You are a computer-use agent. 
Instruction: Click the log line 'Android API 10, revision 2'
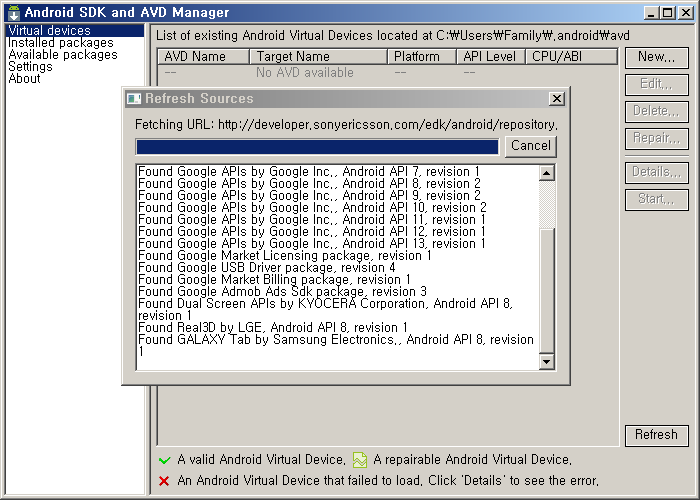(312, 208)
